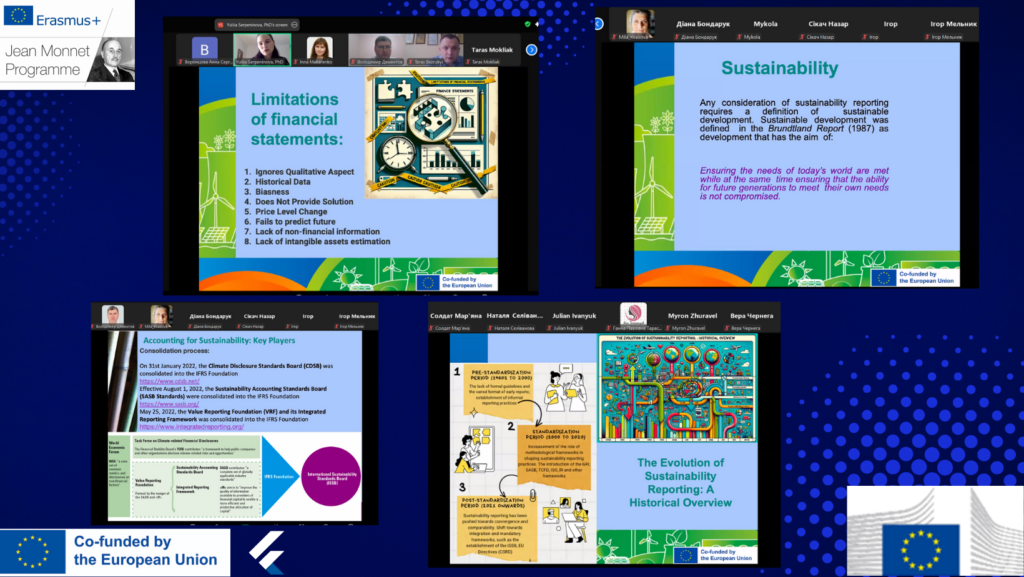This screenshot has width=1024, height=577.
Task: Open options icon beside Yuliia Serpeninova's screen label
Action: tap(295, 25)
